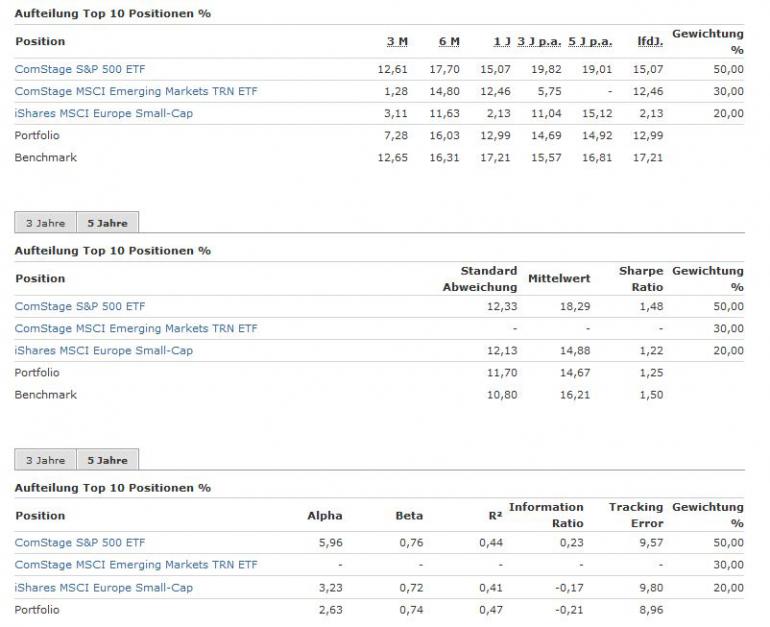Switch to 3 Jahre tab above Standard Abweichung table

tap(45, 223)
